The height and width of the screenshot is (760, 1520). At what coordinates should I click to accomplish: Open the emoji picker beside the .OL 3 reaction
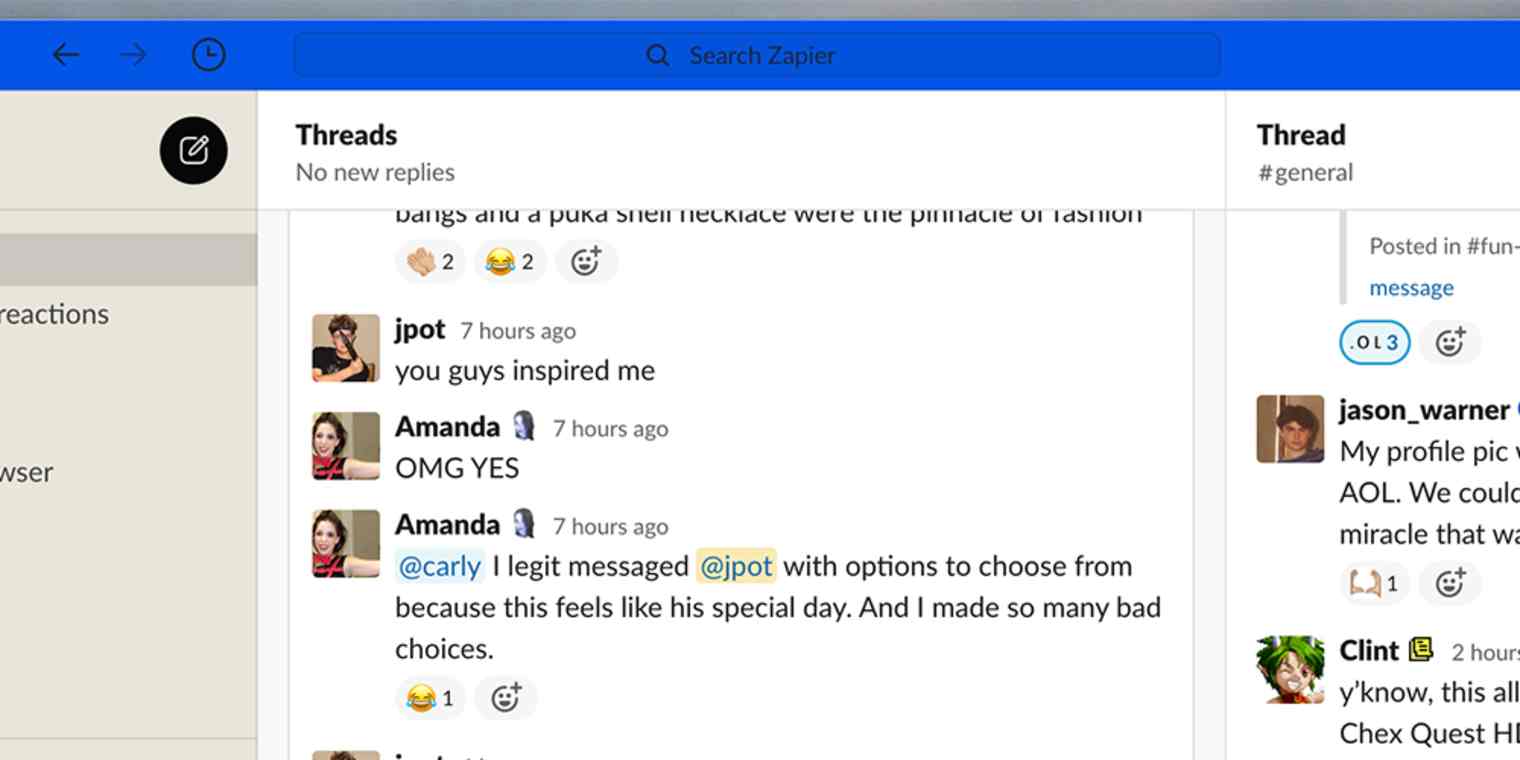(x=1450, y=342)
